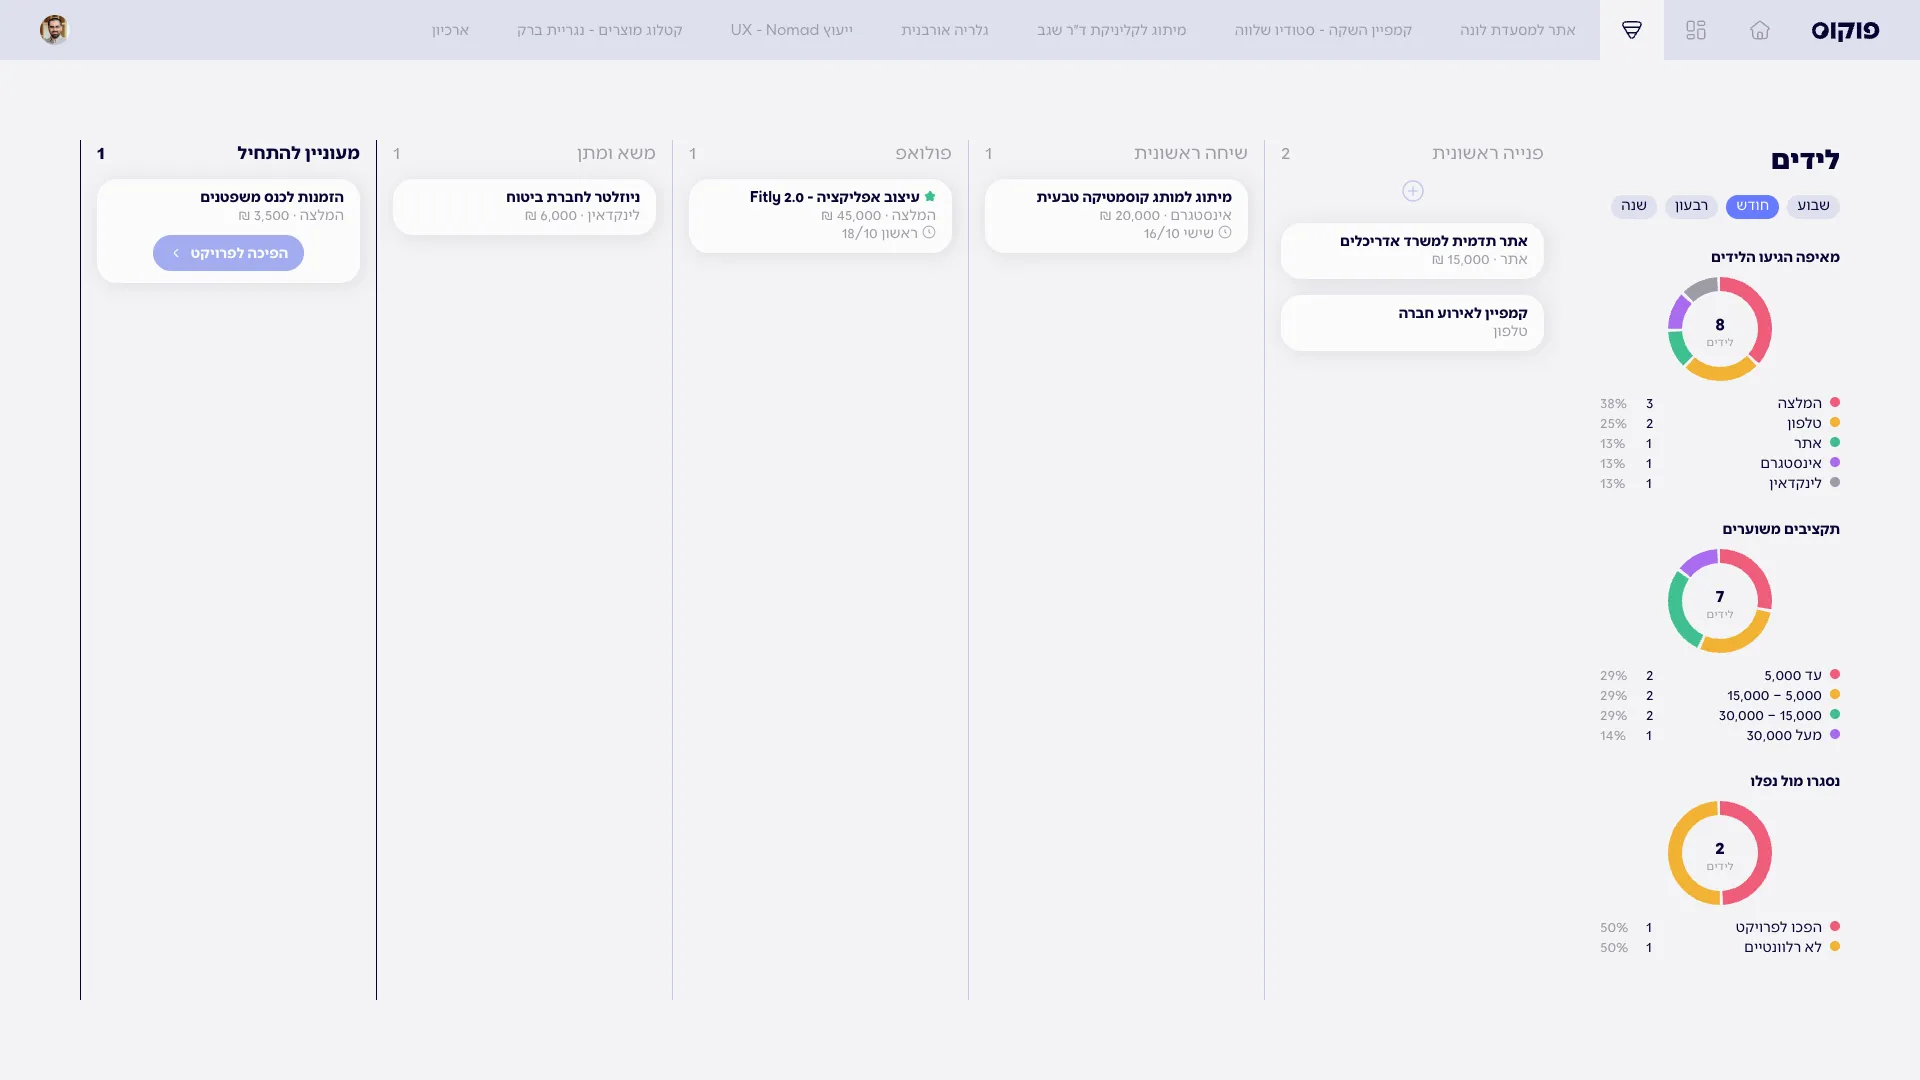Click the פנייה ראשונית column header

[x=1487, y=153]
